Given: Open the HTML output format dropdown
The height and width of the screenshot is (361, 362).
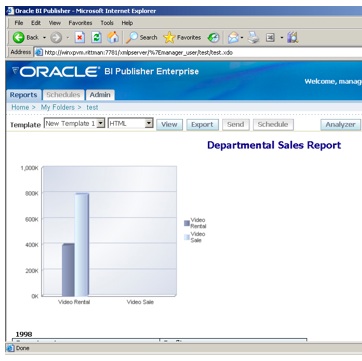Looking at the screenshot, I should click(x=149, y=123).
